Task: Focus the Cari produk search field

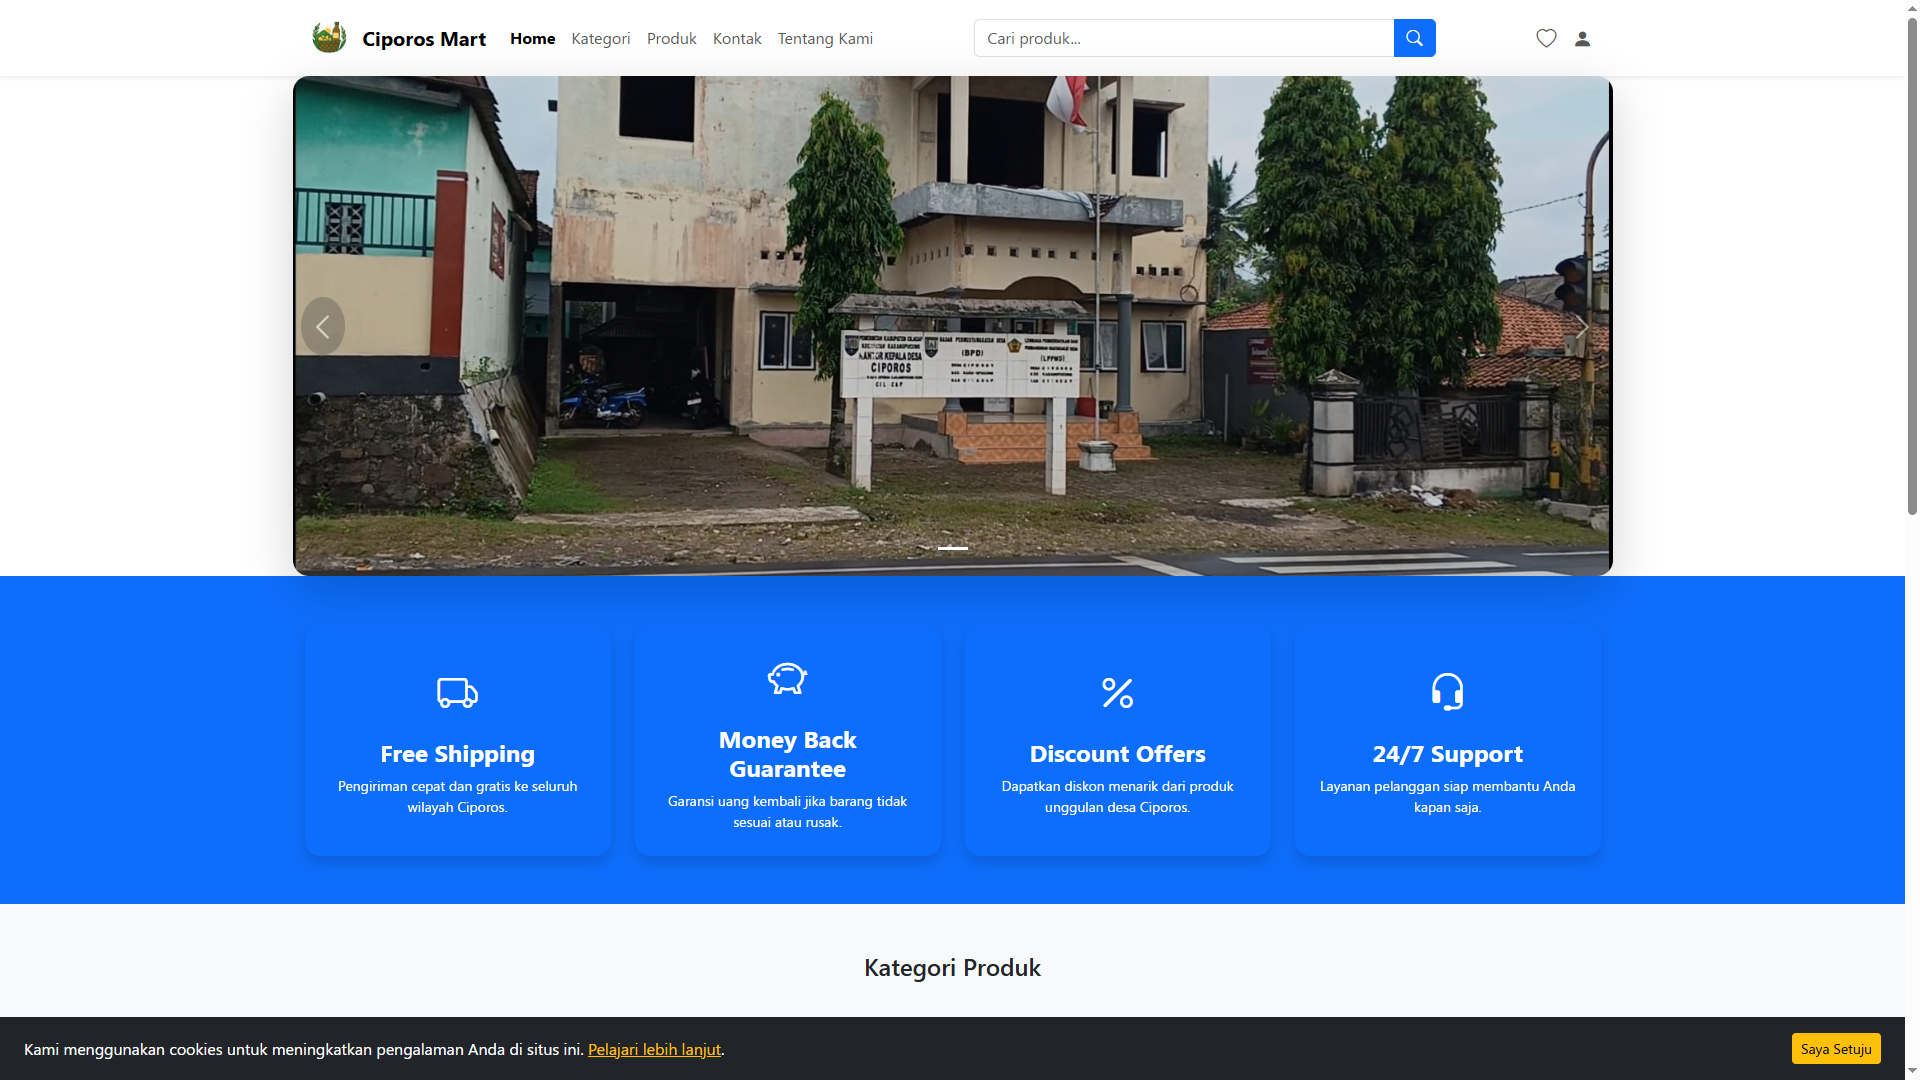Action: pos(1183,38)
